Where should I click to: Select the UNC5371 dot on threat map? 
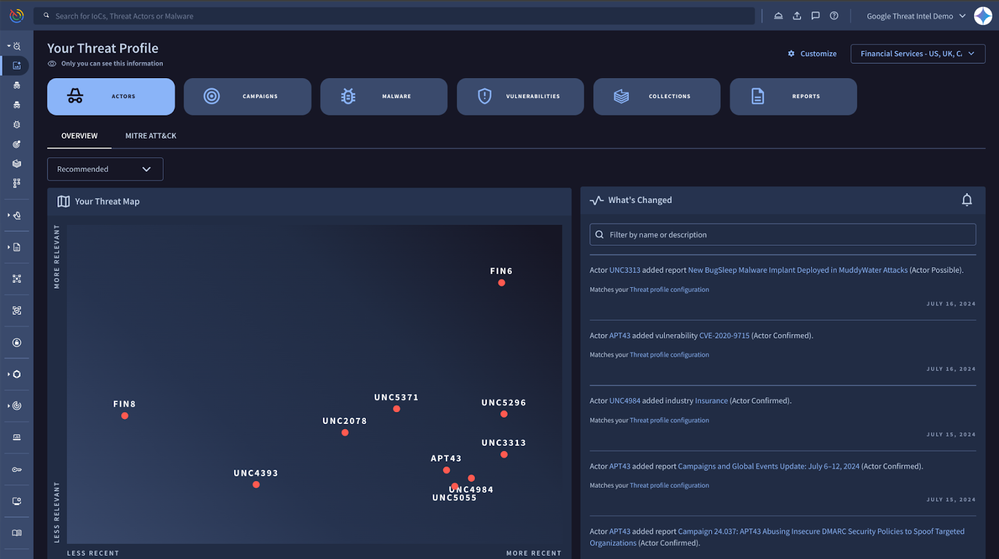coord(396,409)
